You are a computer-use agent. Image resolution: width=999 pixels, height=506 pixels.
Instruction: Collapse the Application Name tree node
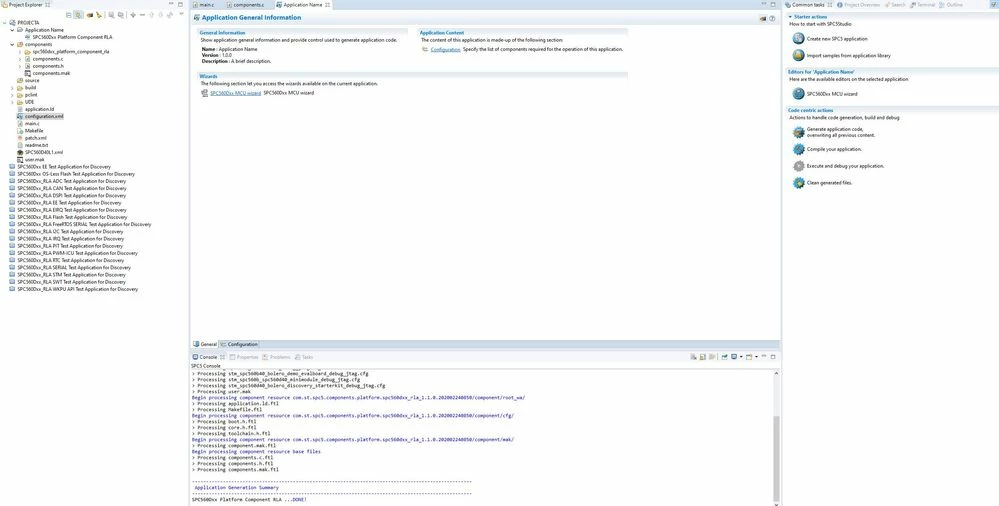[12, 30]
